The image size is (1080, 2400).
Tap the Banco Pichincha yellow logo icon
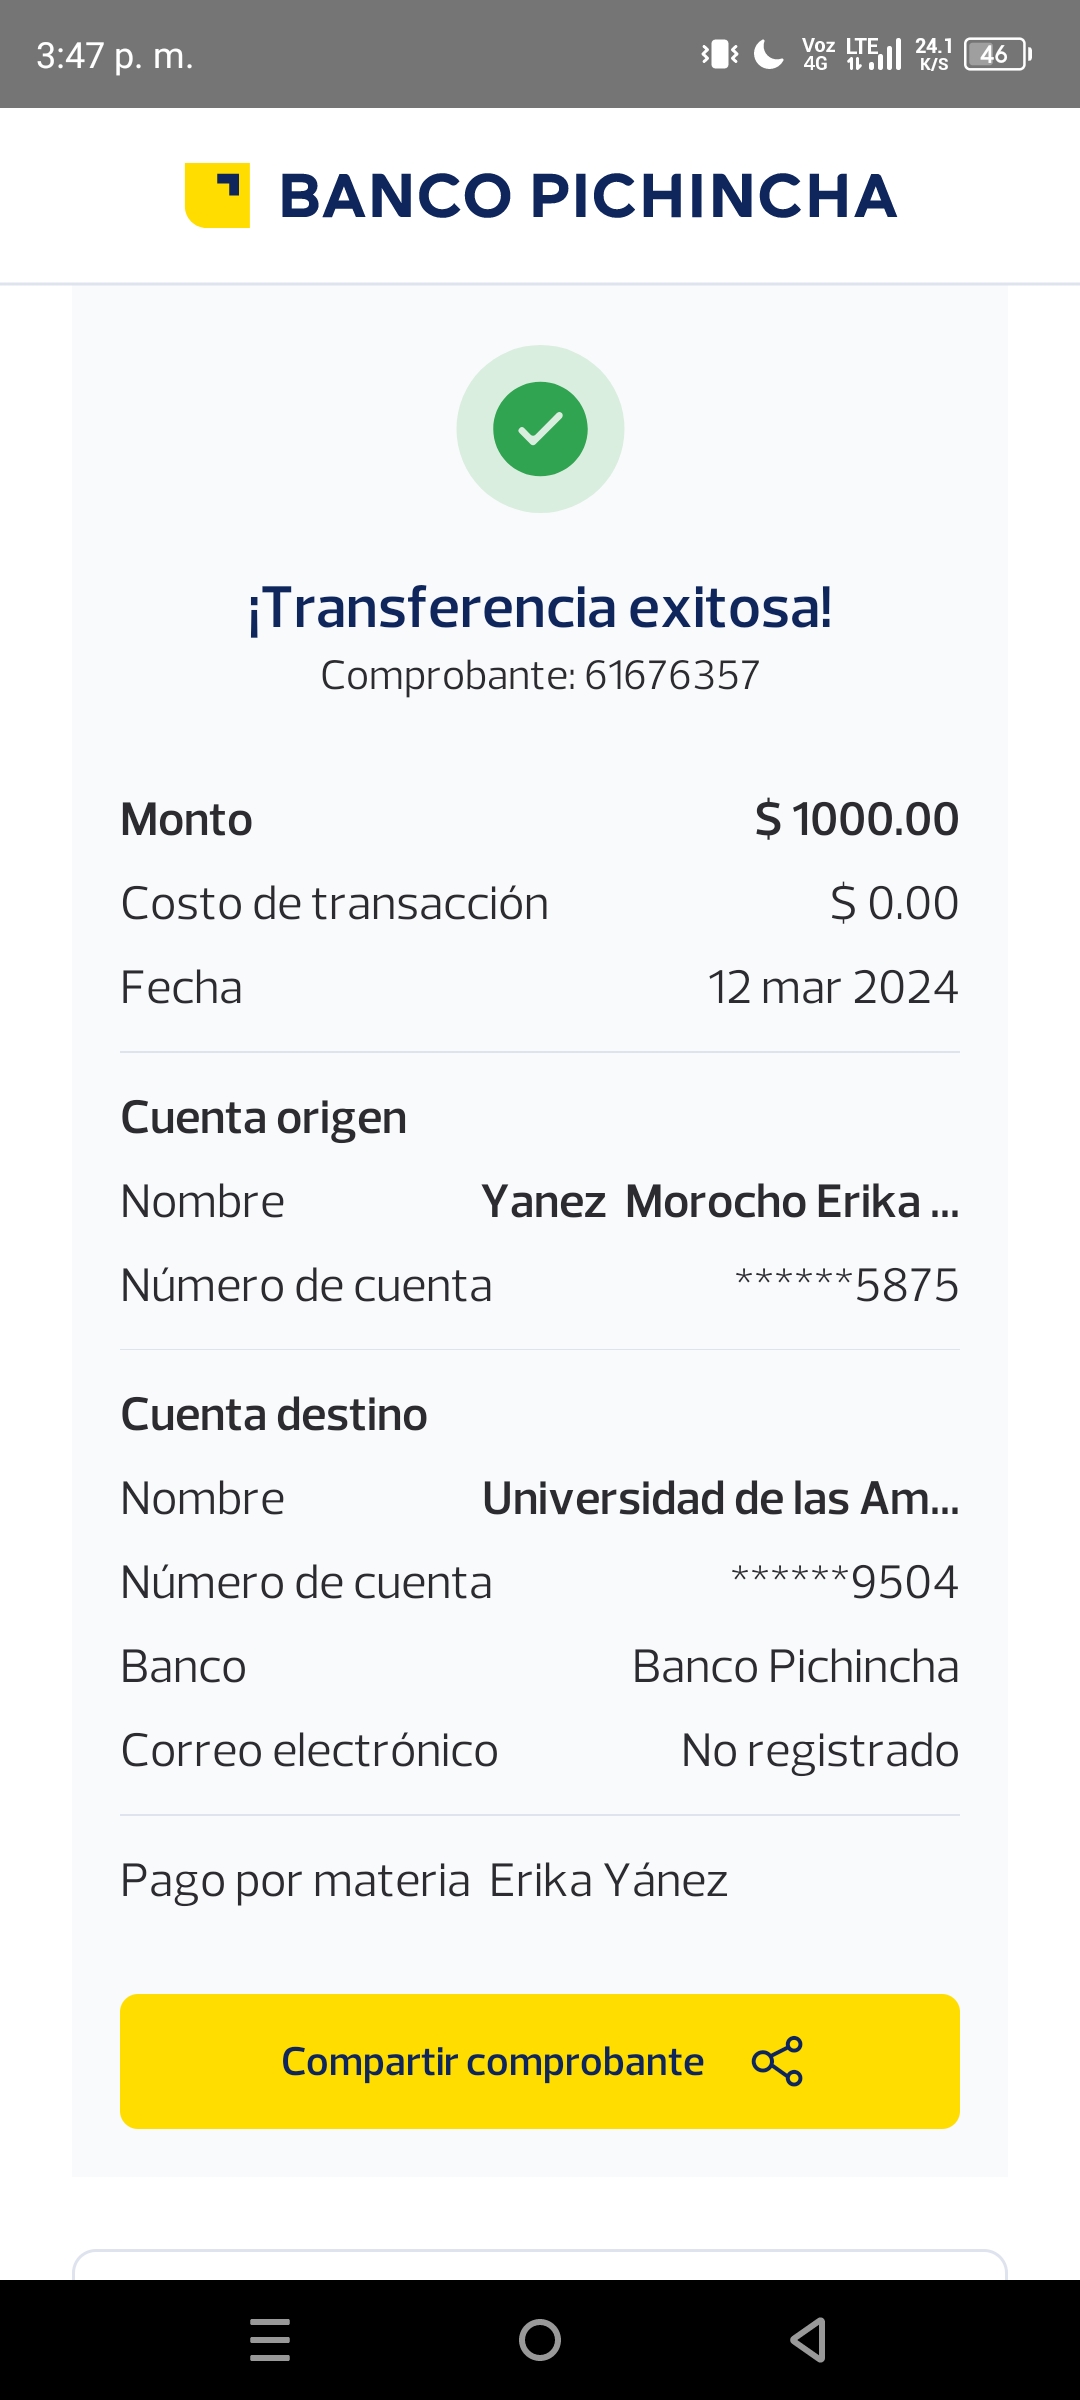(x=217, y=195)
